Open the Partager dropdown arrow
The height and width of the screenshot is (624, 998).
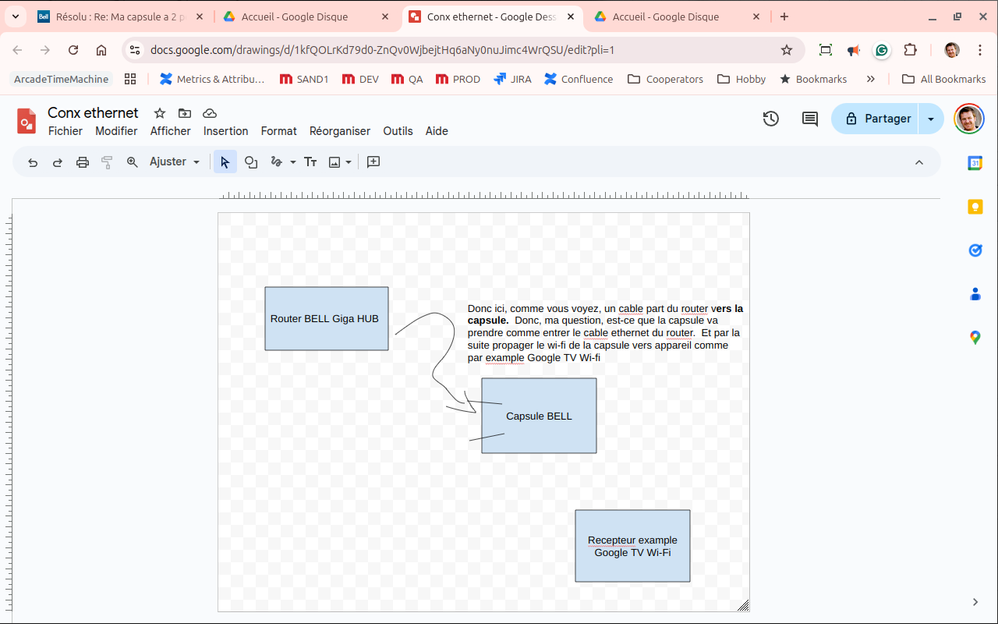(x=929, y=118)
